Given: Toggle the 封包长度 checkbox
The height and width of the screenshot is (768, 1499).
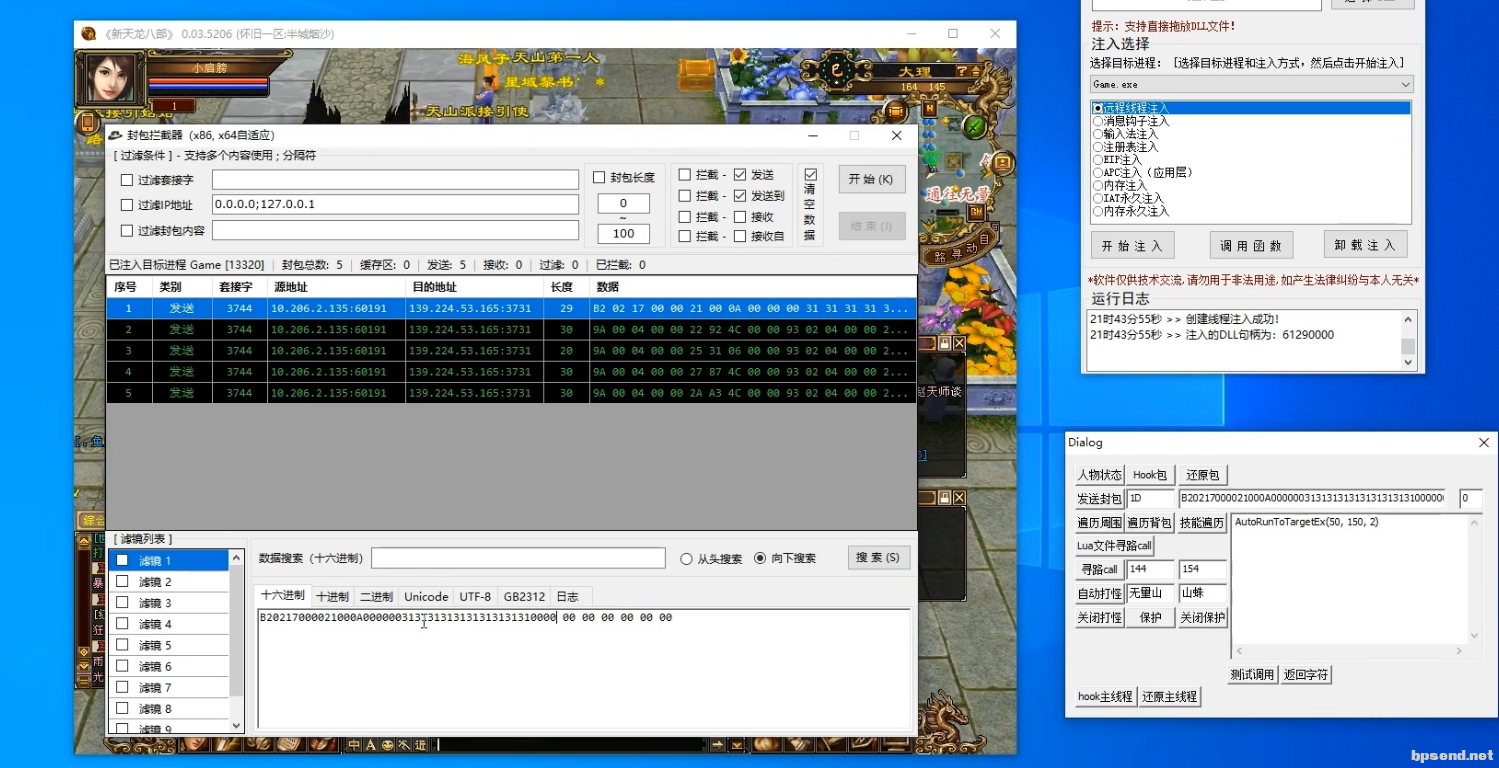Looking at the screenshot, I should point(599,178).
